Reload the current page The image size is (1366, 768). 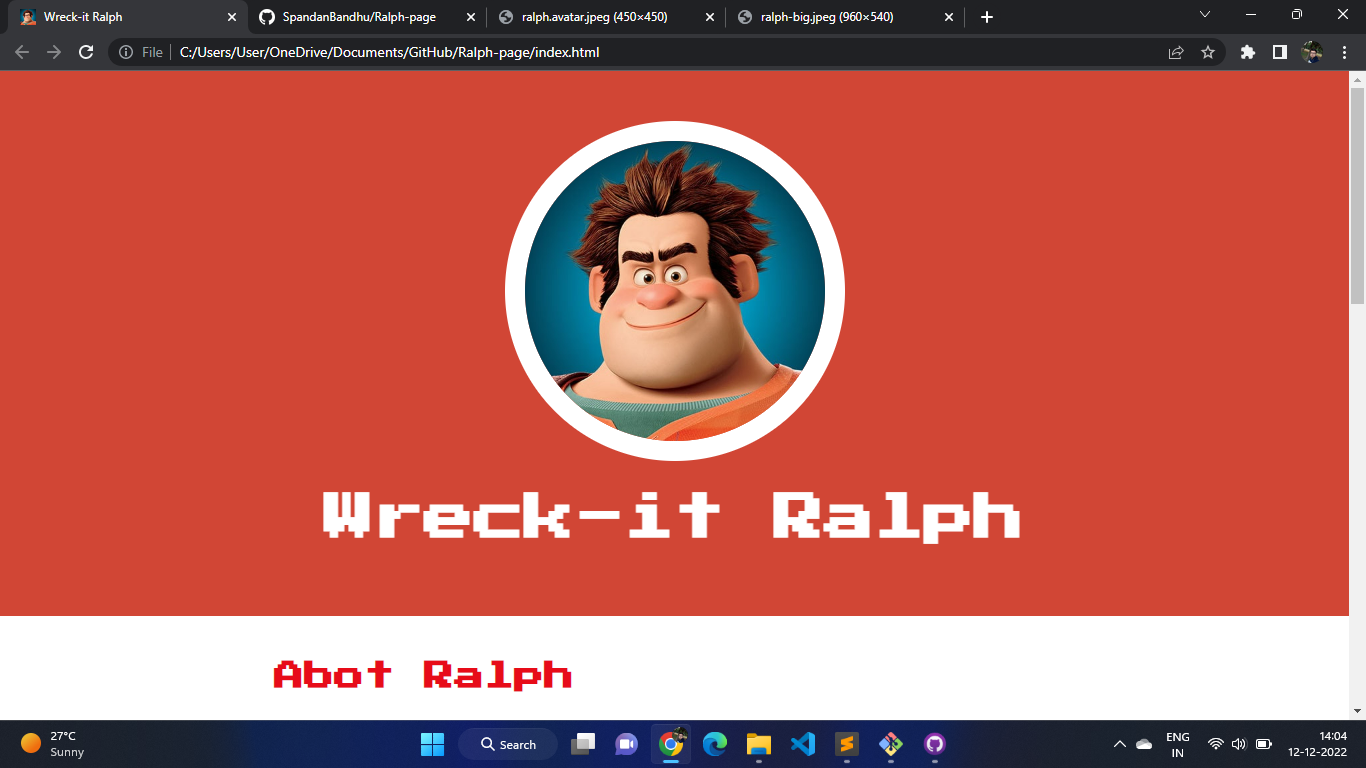pos(84,52)
